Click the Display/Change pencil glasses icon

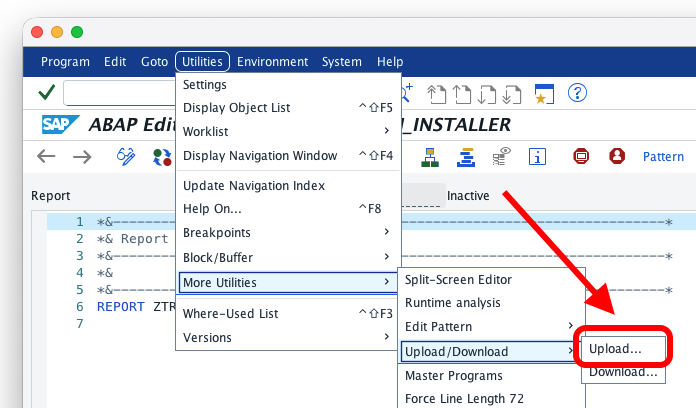click(x=126, y=156)
